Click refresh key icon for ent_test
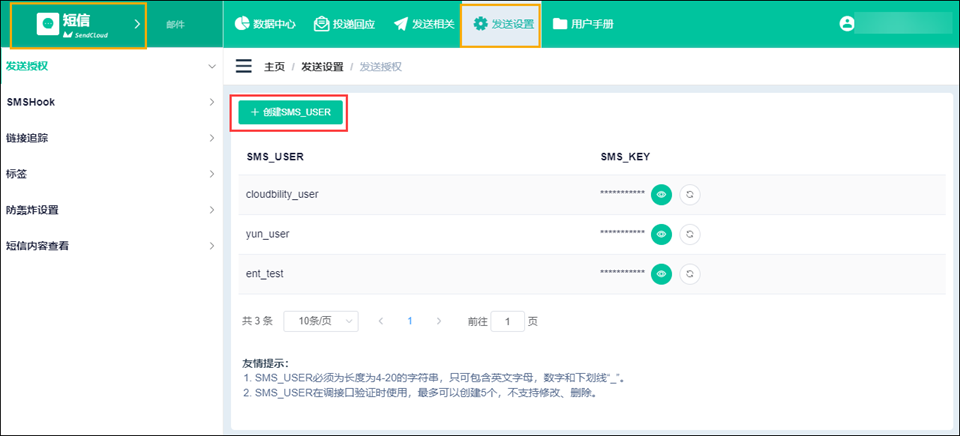960x436 pixels. (x=689, y=273)
